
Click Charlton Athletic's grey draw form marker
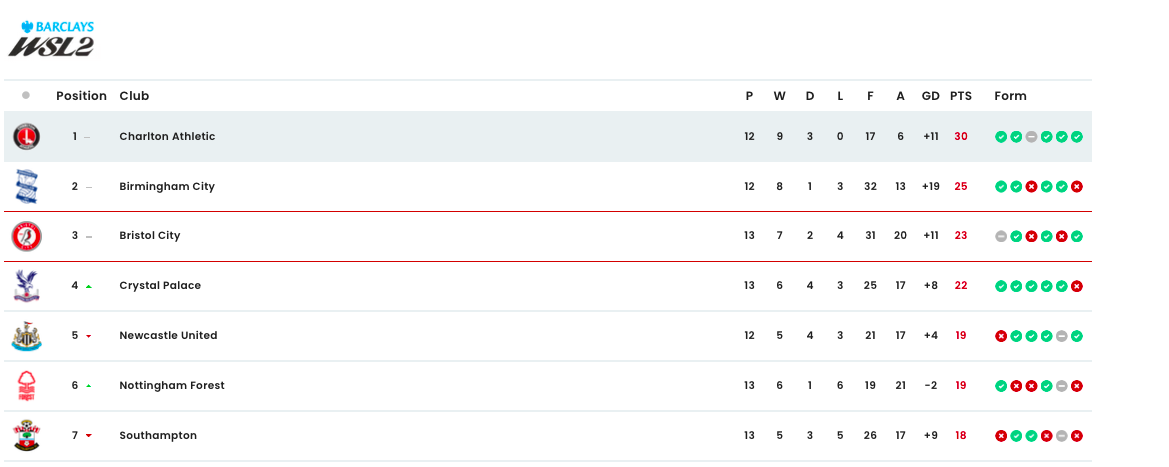(1031, 137)
